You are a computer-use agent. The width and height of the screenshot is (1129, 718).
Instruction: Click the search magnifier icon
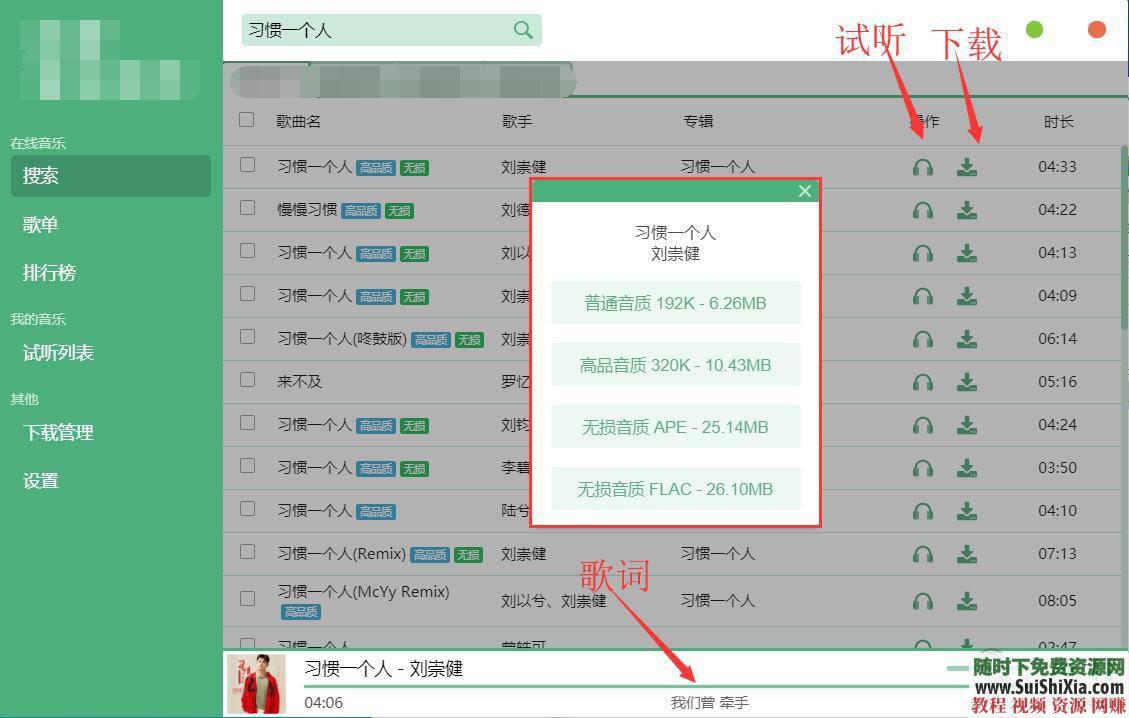522,31
